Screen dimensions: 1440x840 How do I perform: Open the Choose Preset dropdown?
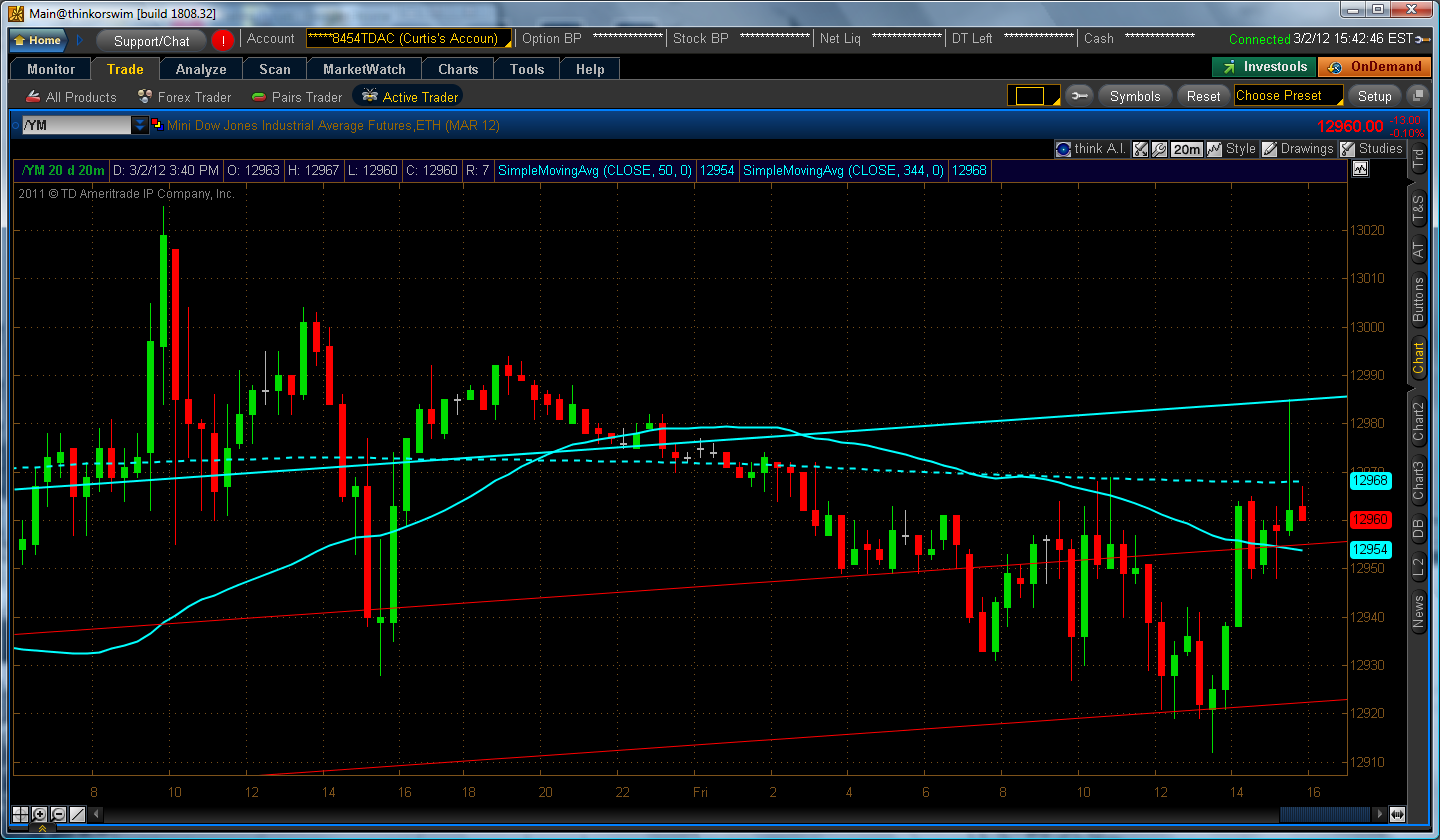point(1288,96)
